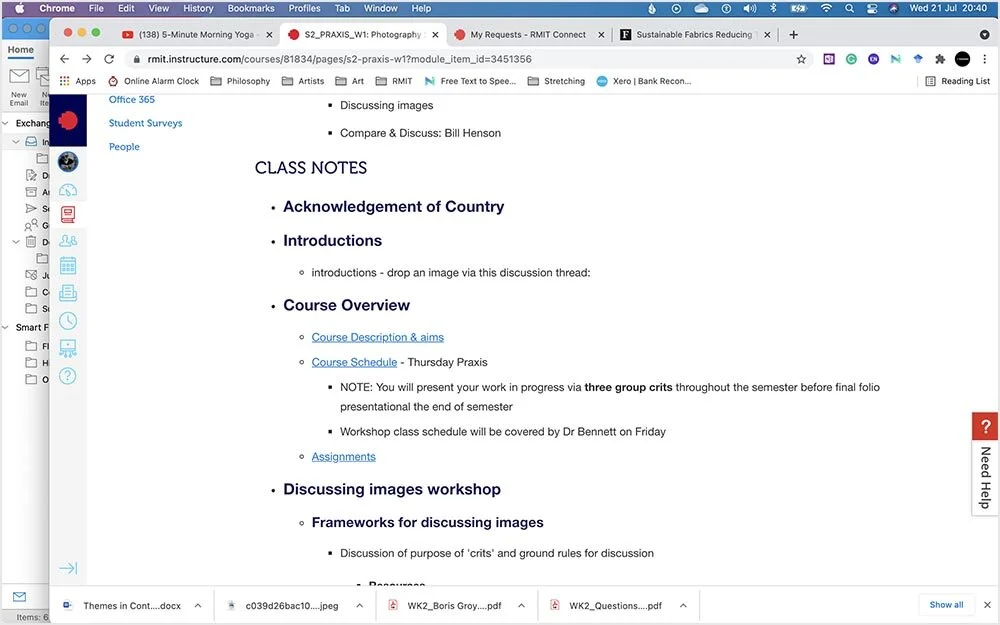Open the Profiles menu in menu bar

click(x=304, y=8)
